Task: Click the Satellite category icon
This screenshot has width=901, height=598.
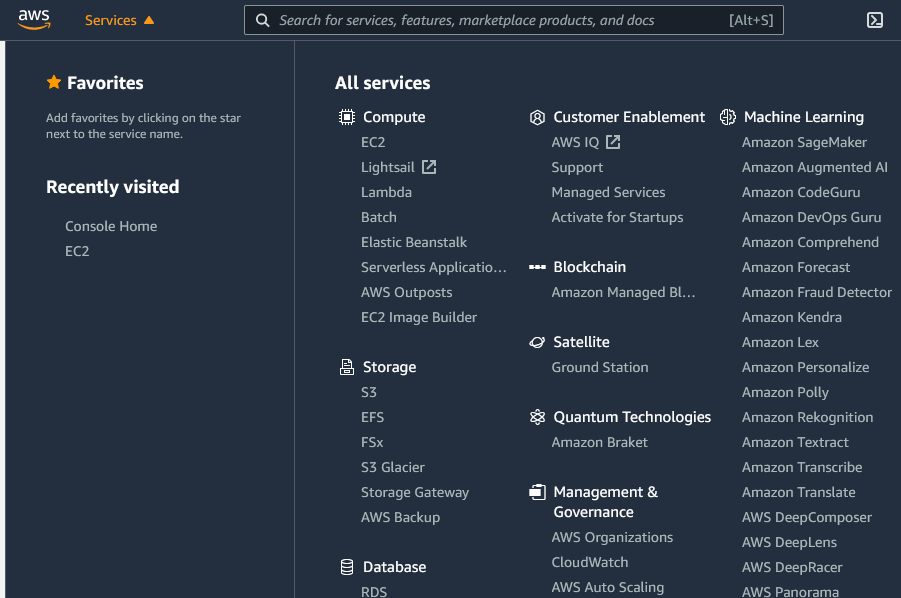Action: click(x=537, y=341)
